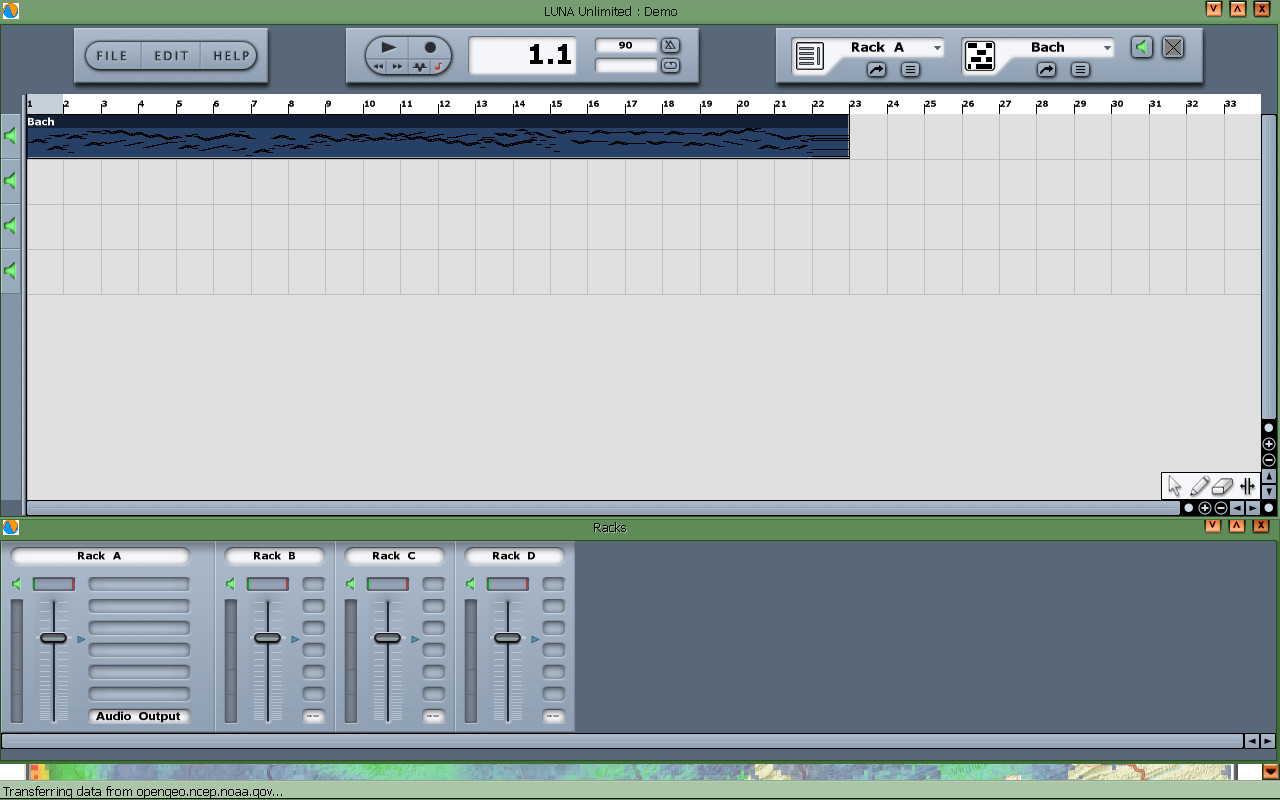Toggle the green speaker in the top toolbar

coord(1142,47)
